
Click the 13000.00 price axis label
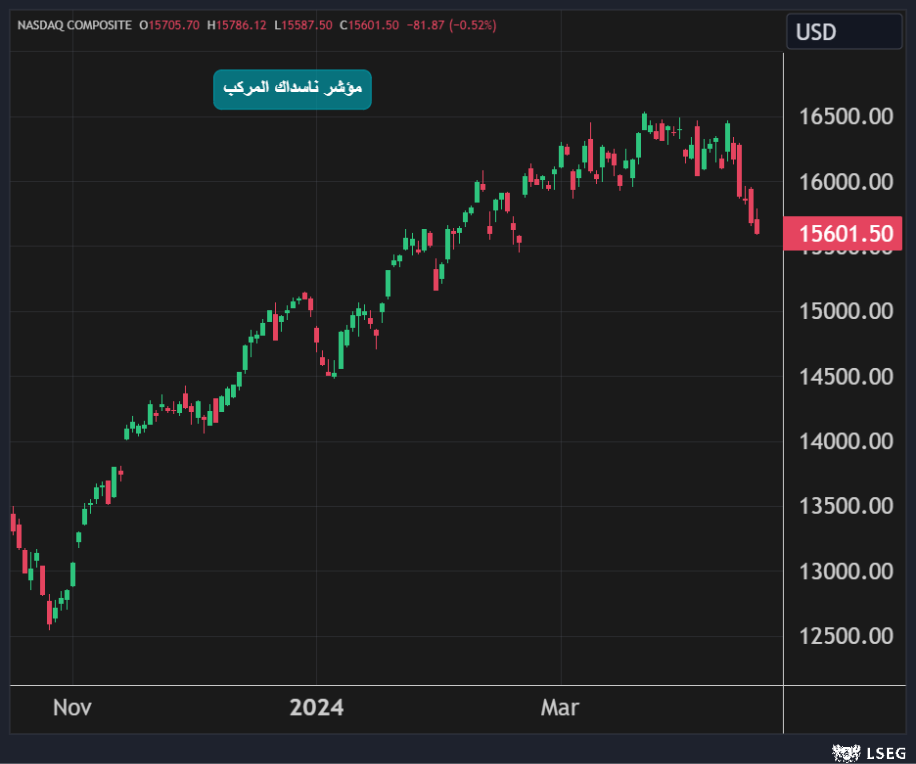845,571
